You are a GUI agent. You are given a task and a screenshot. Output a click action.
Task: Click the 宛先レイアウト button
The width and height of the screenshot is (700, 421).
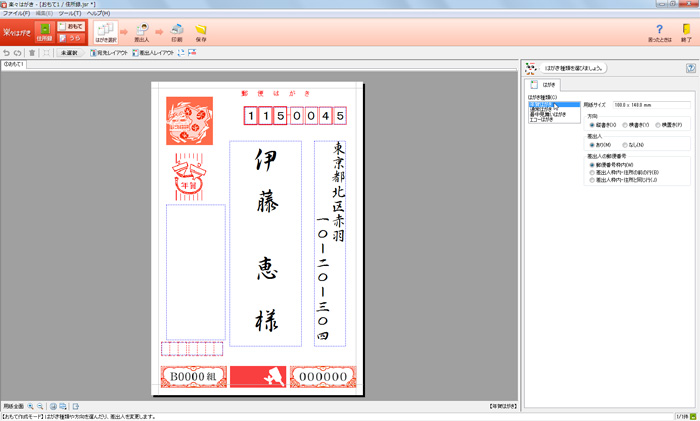coord(109,53)
